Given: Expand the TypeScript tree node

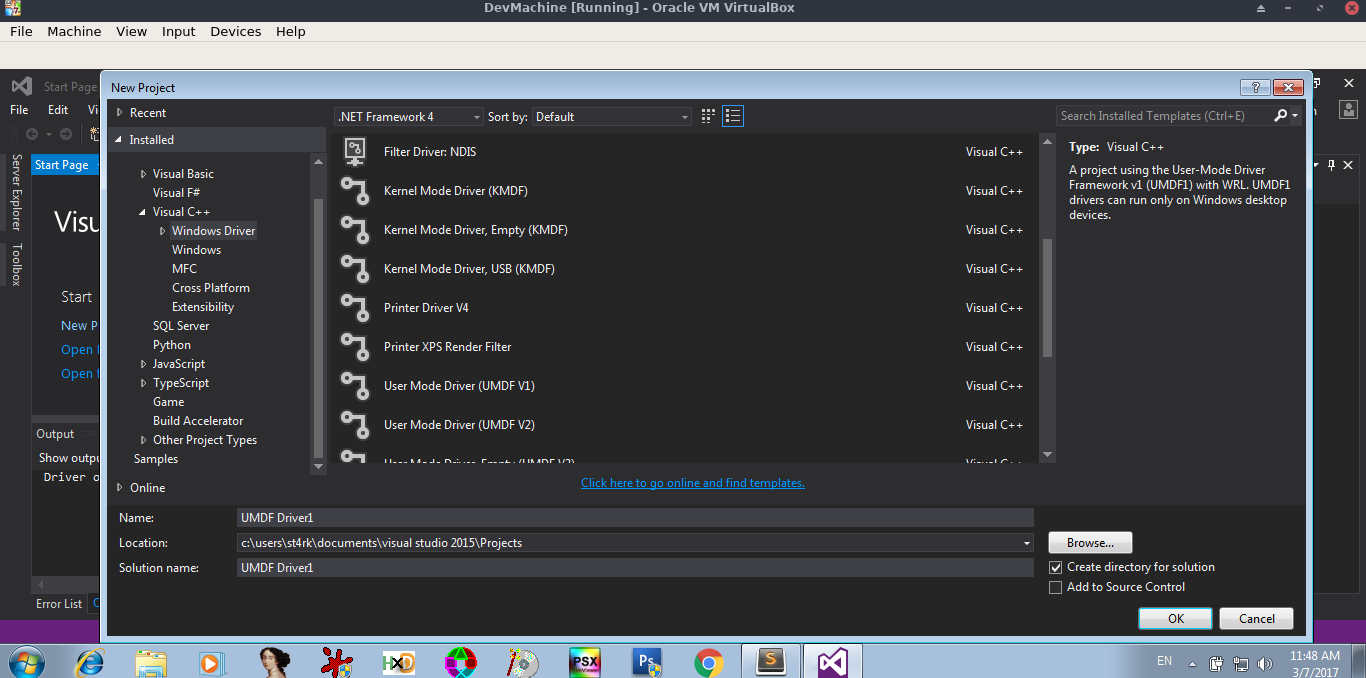Looking at the screenshot, I should [x=144, y=383].
